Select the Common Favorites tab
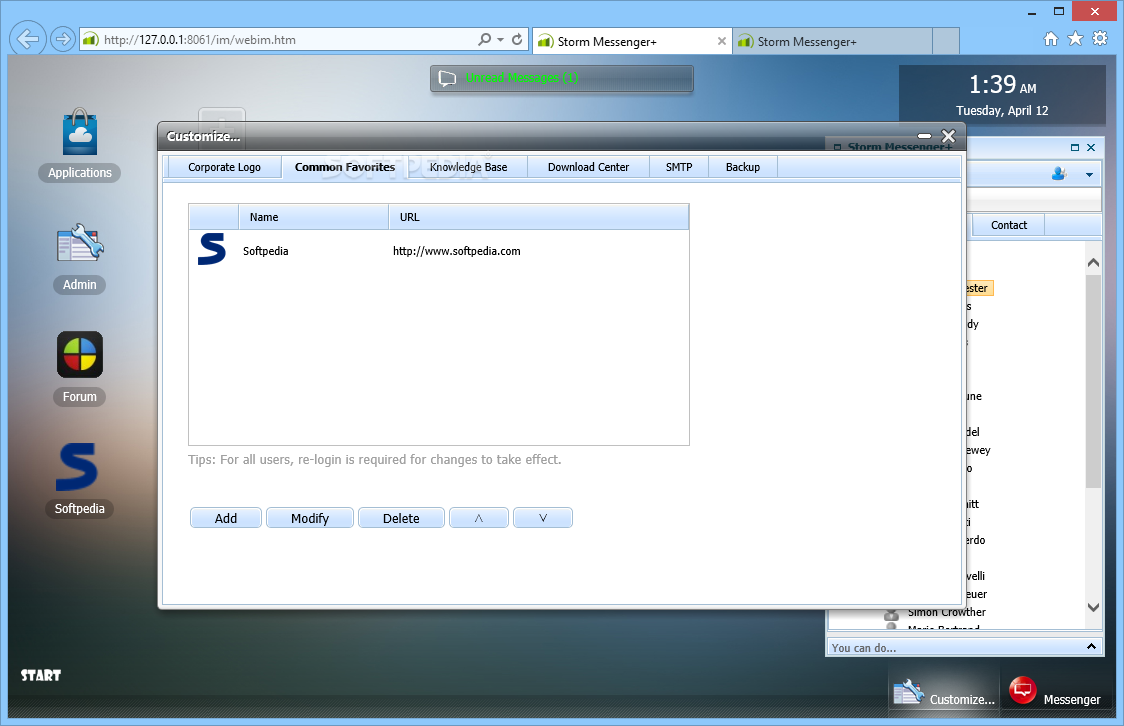The height and width of the screenshot is (726, 1124). pyautogui.click(x=345, y=167)
